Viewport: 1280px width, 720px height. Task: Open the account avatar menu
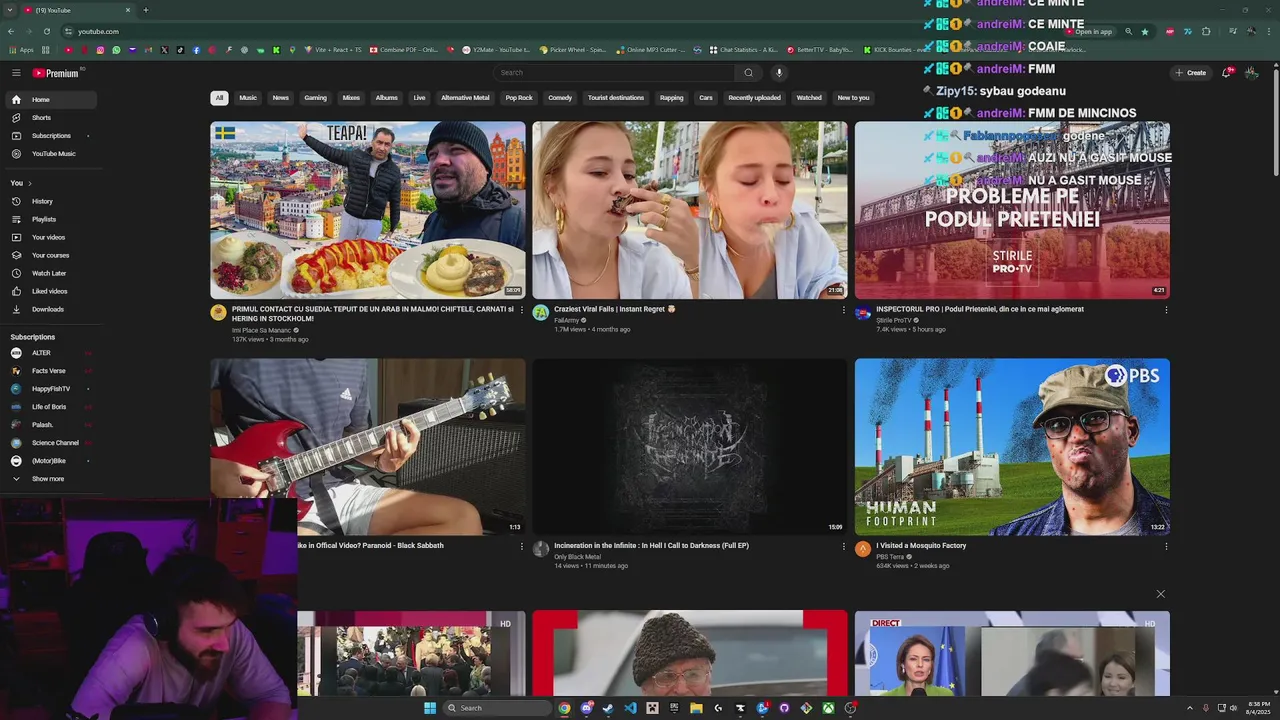coord(1251,73)
